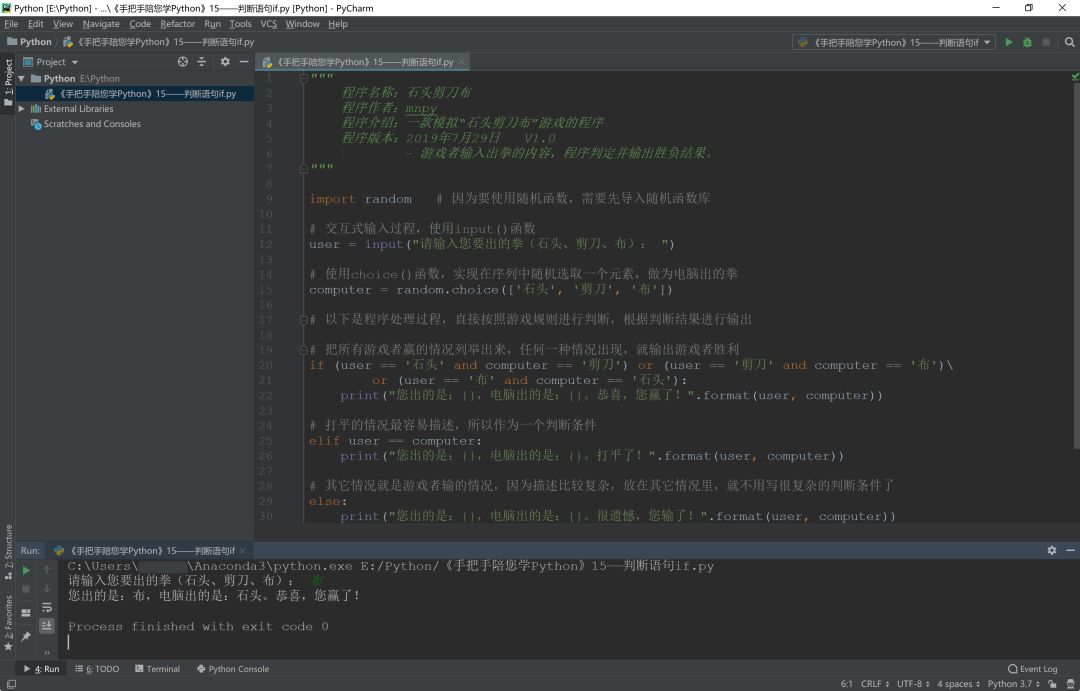Open the Event Log

click(x=1032, y=669)
